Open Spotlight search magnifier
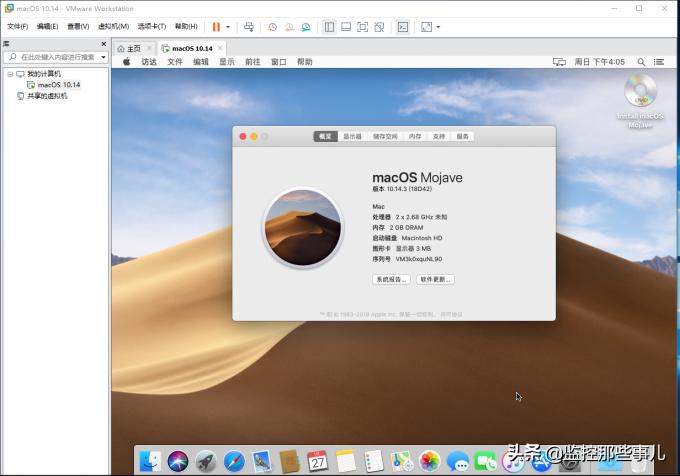The height and width of the screenshot is (476, 680). point(641,62)
